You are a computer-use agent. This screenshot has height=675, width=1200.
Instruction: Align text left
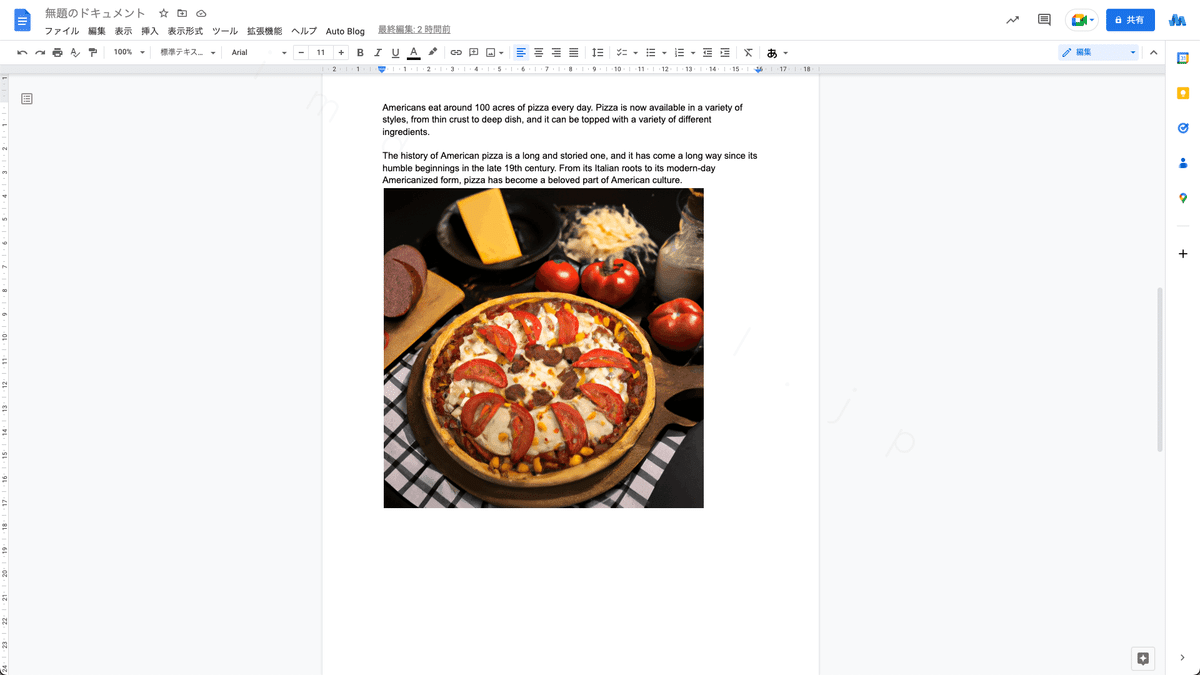tap(521, 52)
